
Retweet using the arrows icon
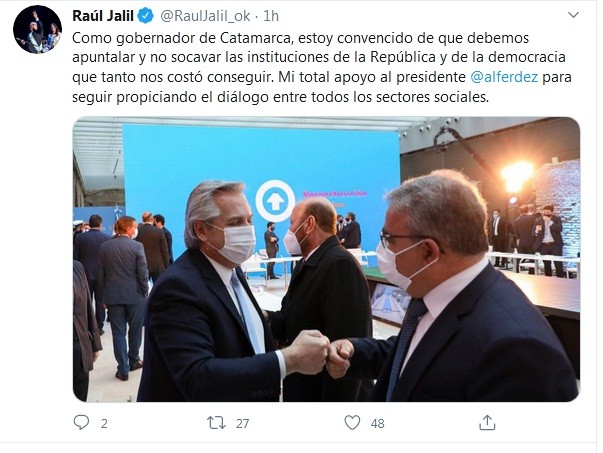click(217, 423)
